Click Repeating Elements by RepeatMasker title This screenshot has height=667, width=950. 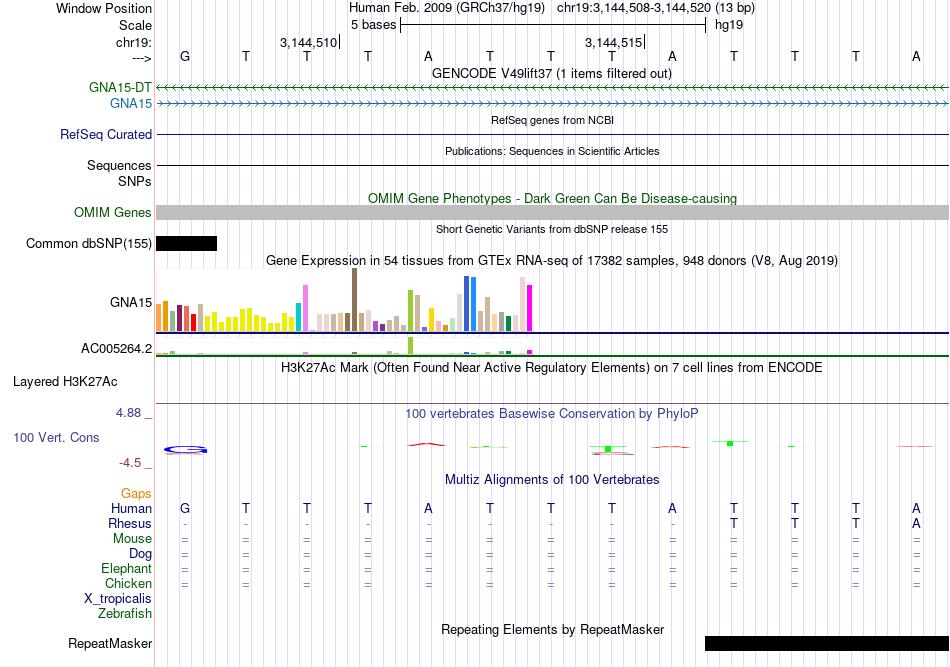point(553,629)
